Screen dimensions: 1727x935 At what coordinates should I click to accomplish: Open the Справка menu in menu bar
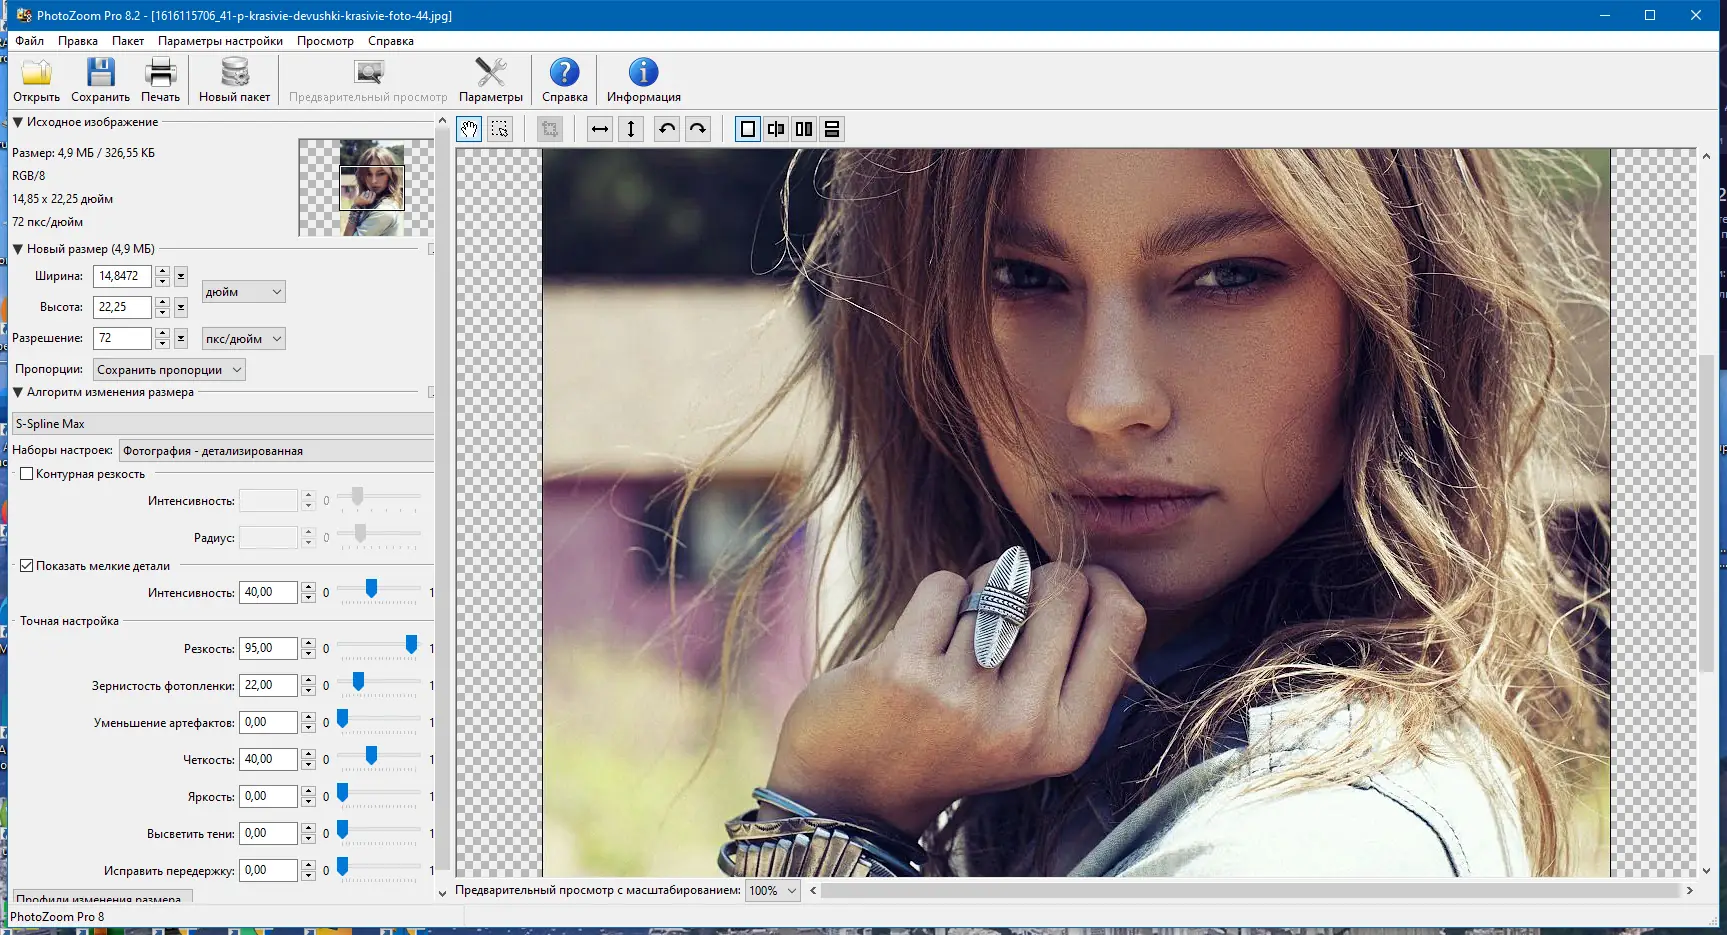391,41
